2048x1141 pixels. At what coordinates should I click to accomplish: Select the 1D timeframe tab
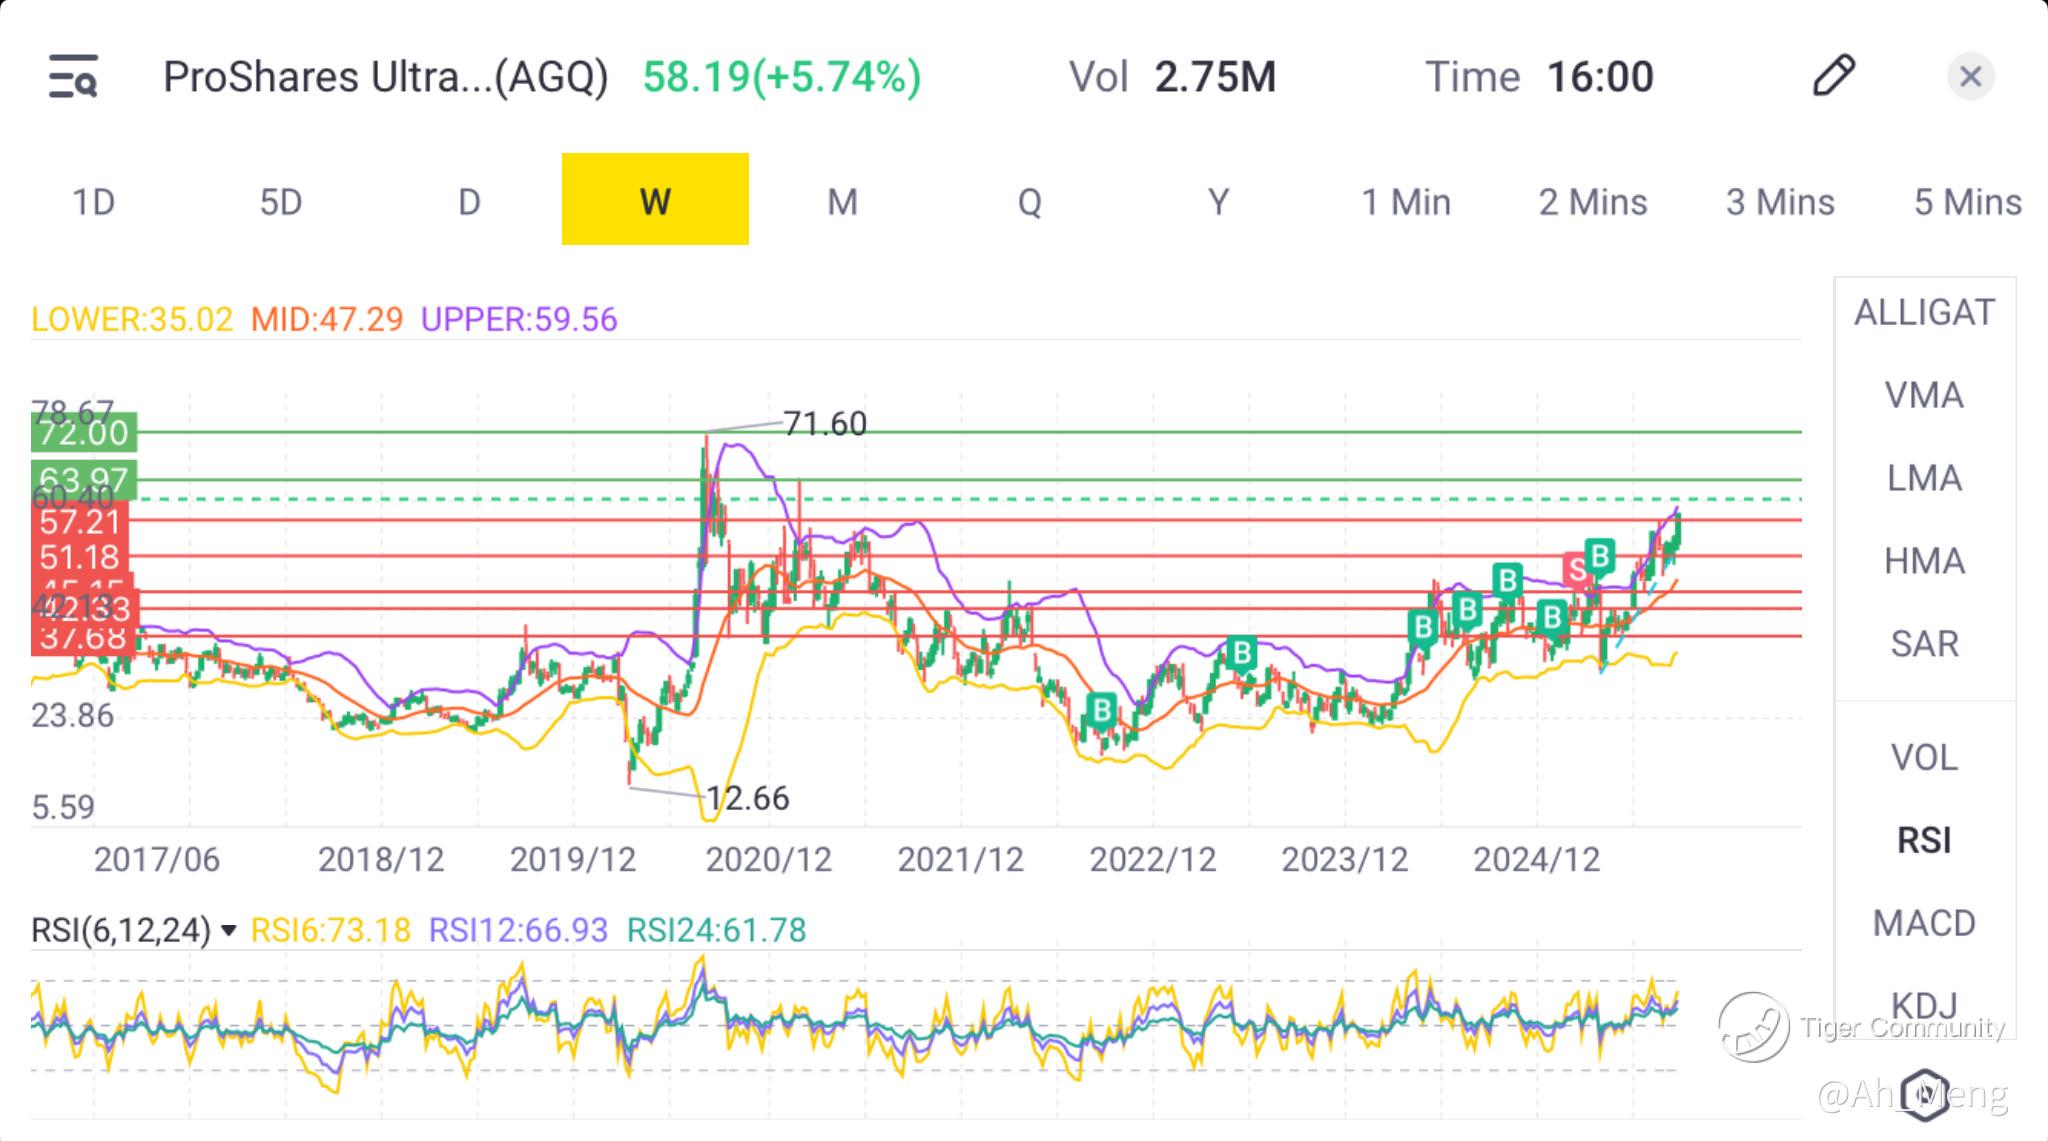(x=94, y=202)
